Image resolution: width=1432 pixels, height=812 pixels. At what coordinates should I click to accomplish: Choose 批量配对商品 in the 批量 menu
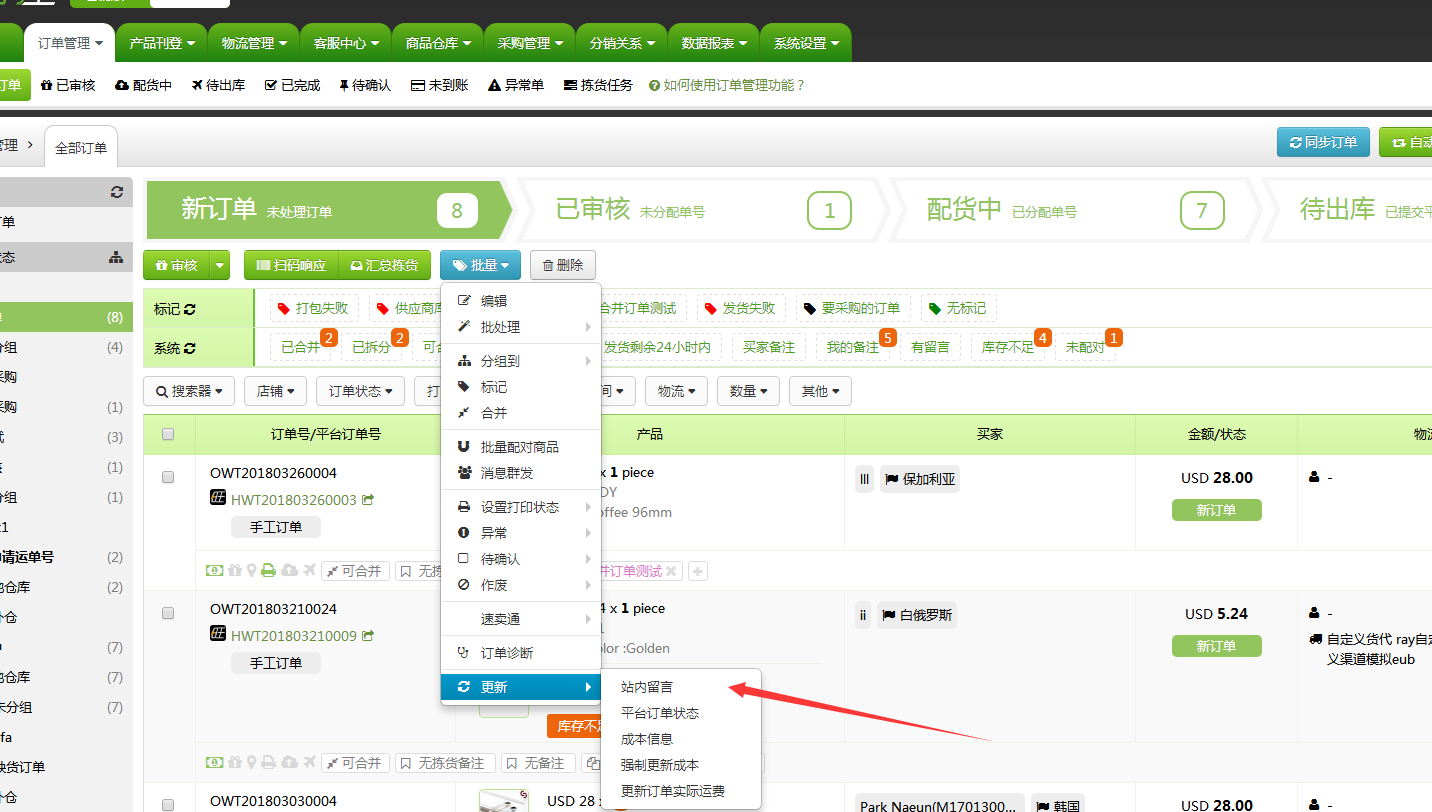(521, 447)
